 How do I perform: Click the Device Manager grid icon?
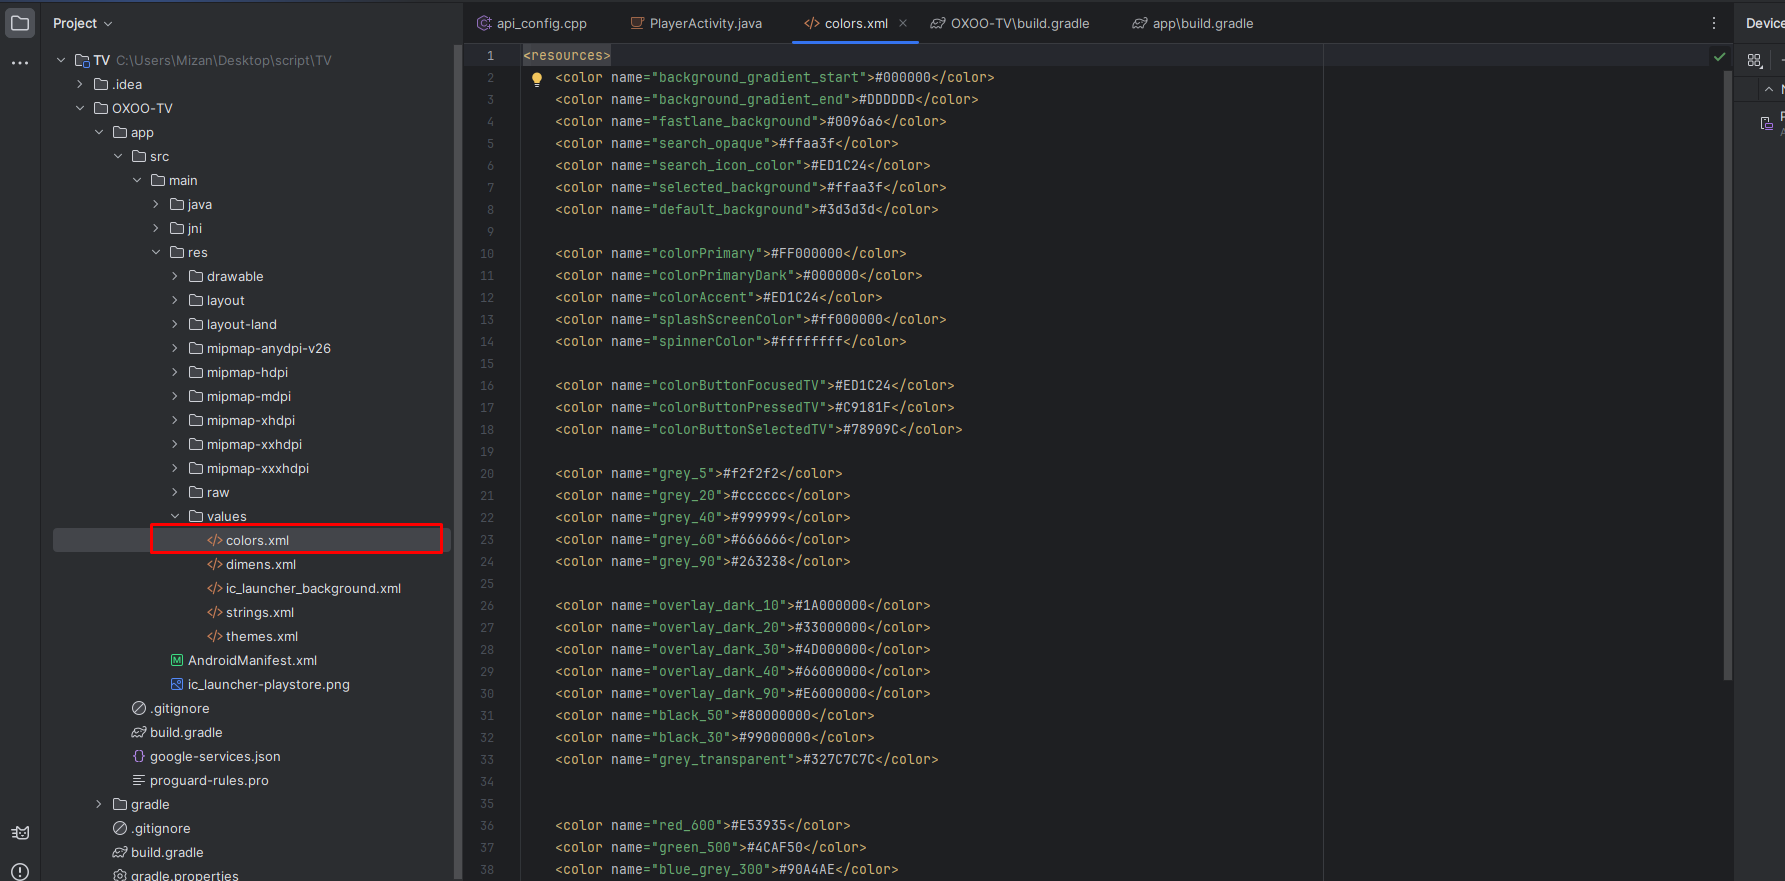(1755, 61)
